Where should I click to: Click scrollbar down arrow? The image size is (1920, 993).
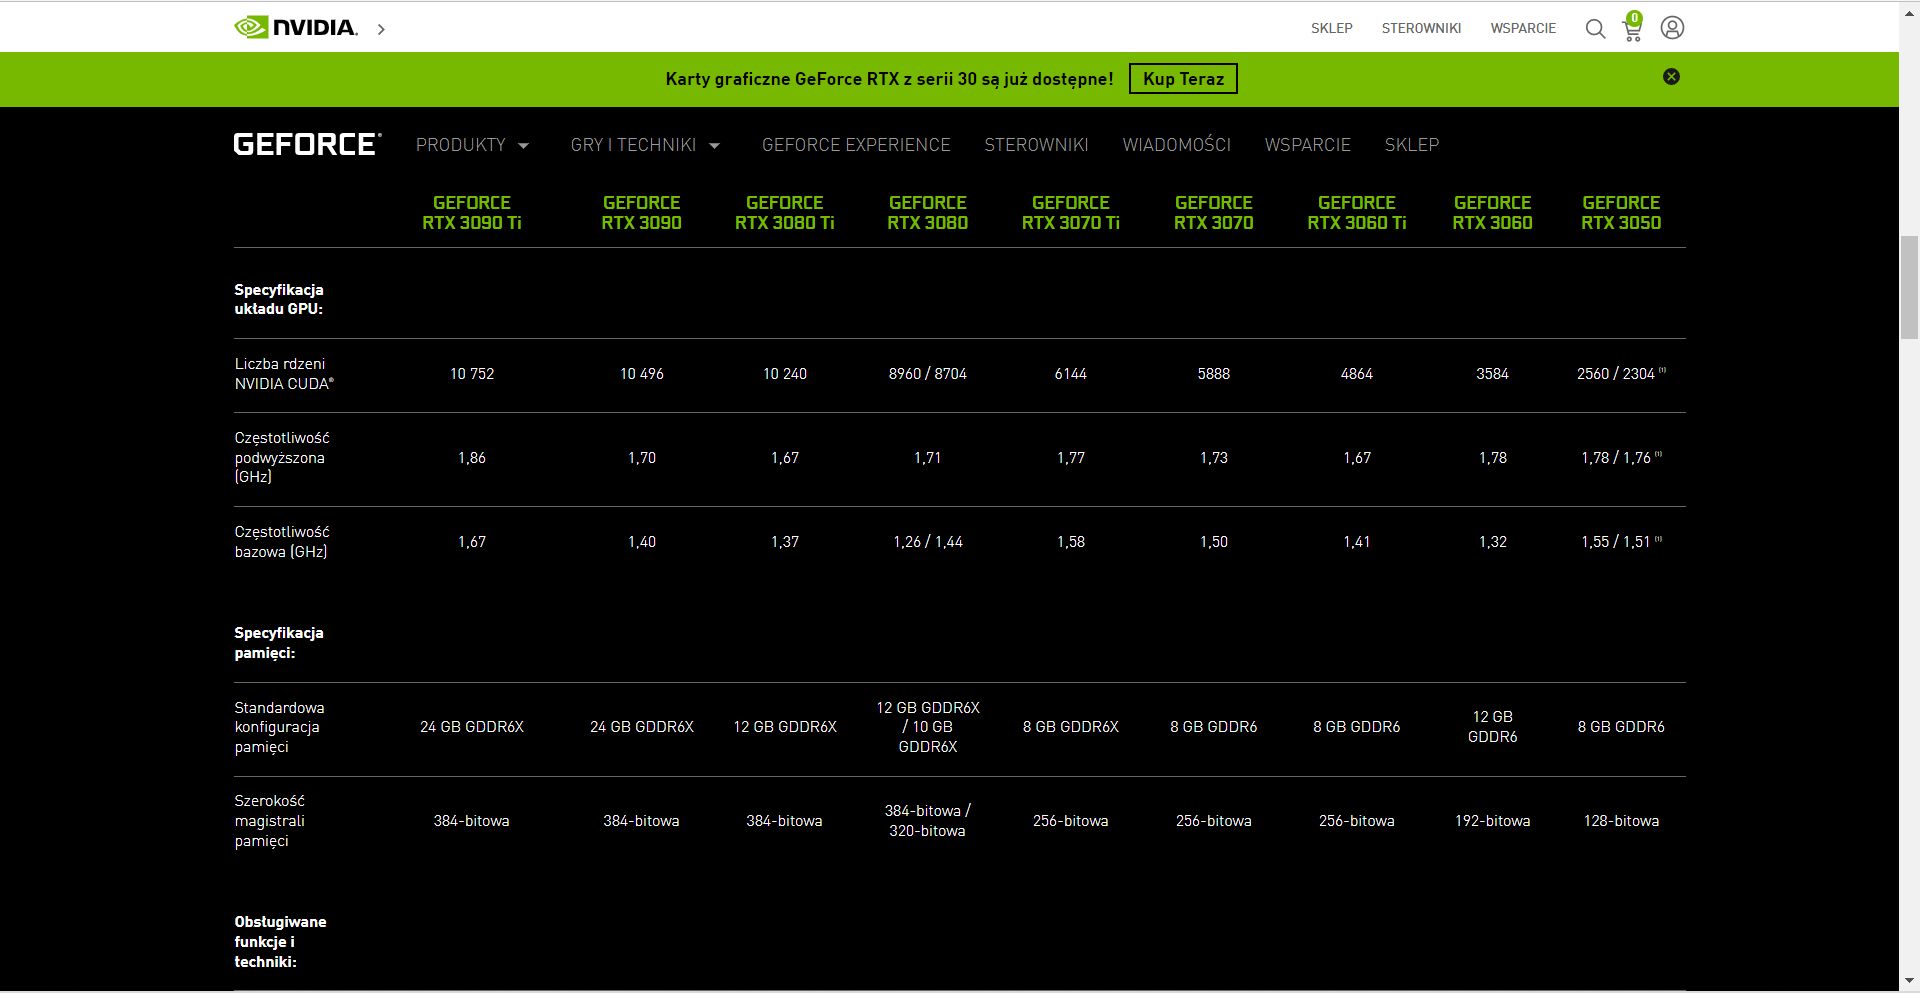pos(1909,981)
